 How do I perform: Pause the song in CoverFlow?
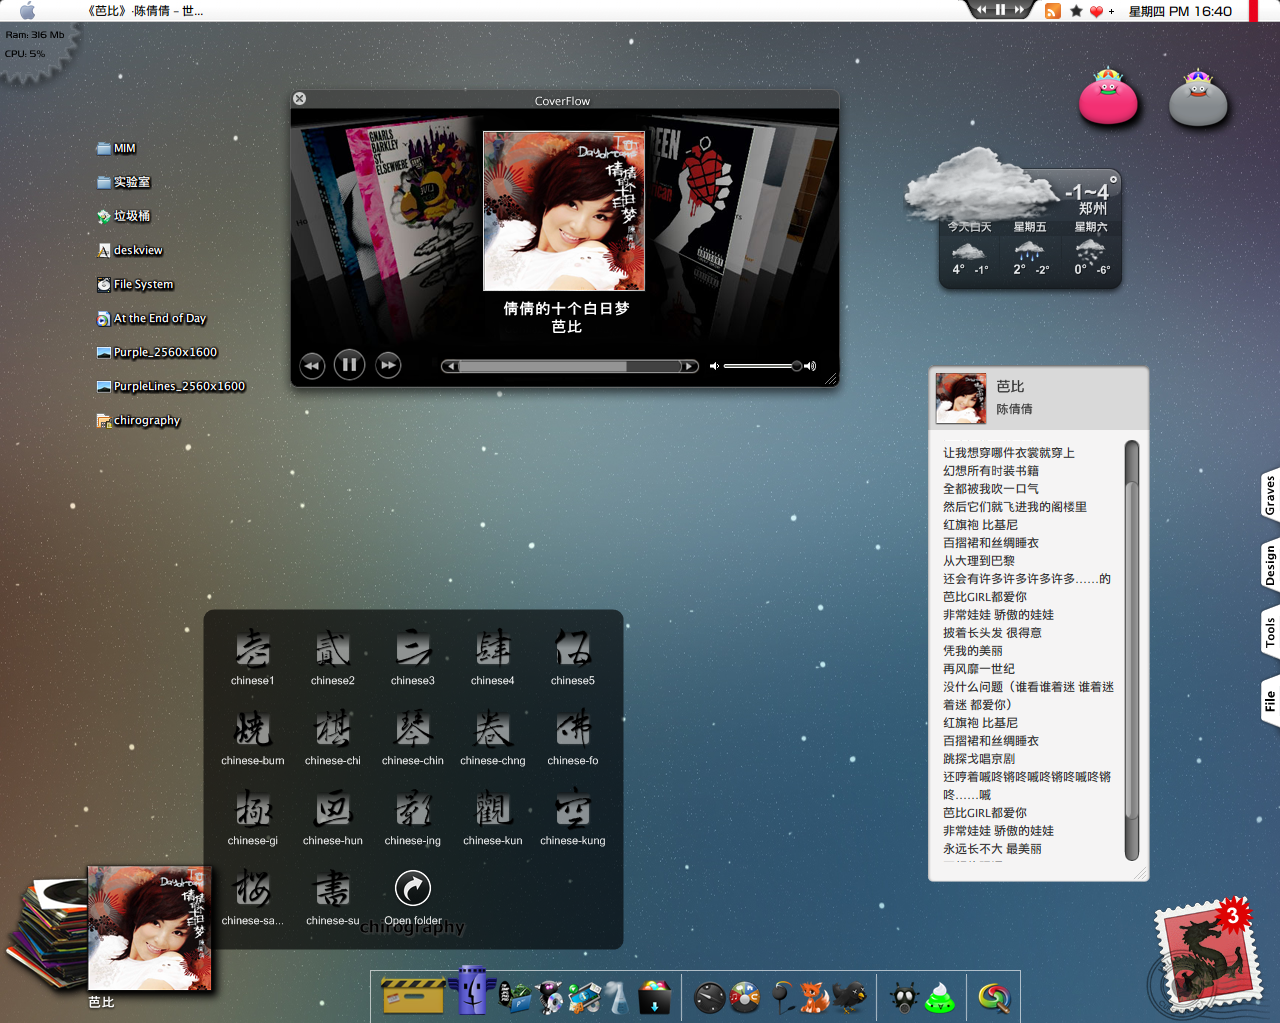(349, 365)
